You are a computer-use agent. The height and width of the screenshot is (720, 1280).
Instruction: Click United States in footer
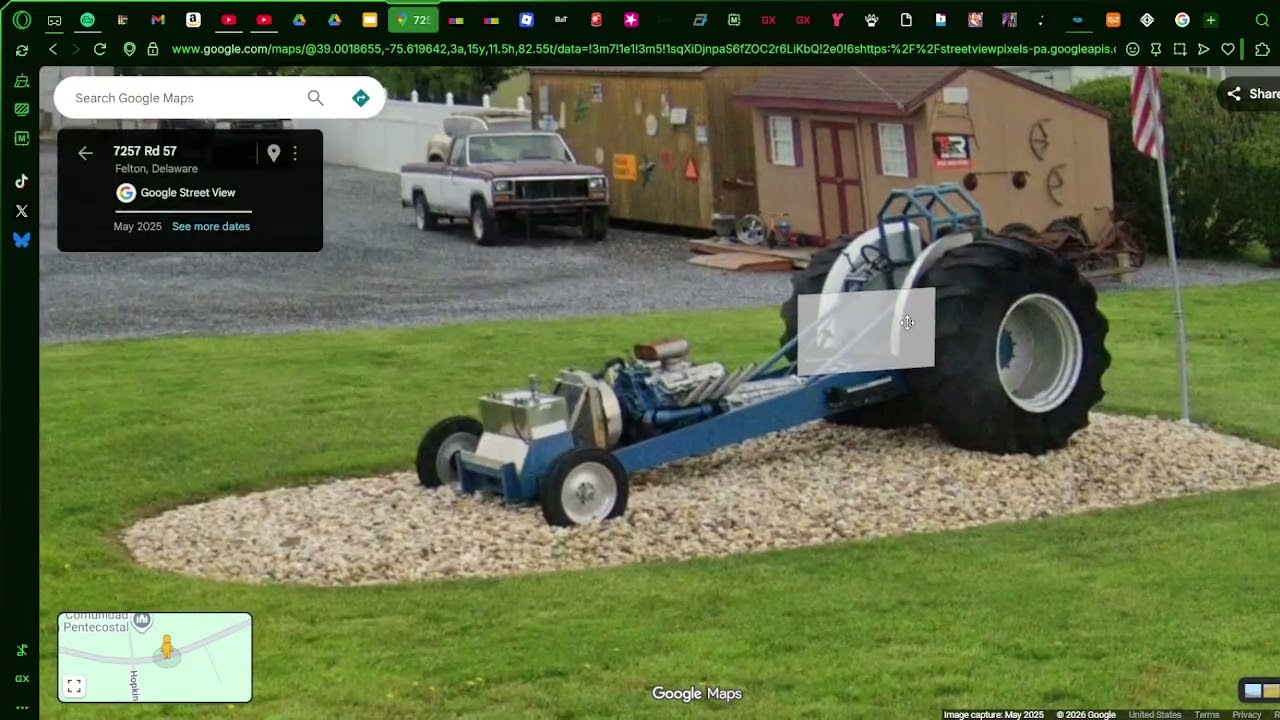coord(1155,715)
